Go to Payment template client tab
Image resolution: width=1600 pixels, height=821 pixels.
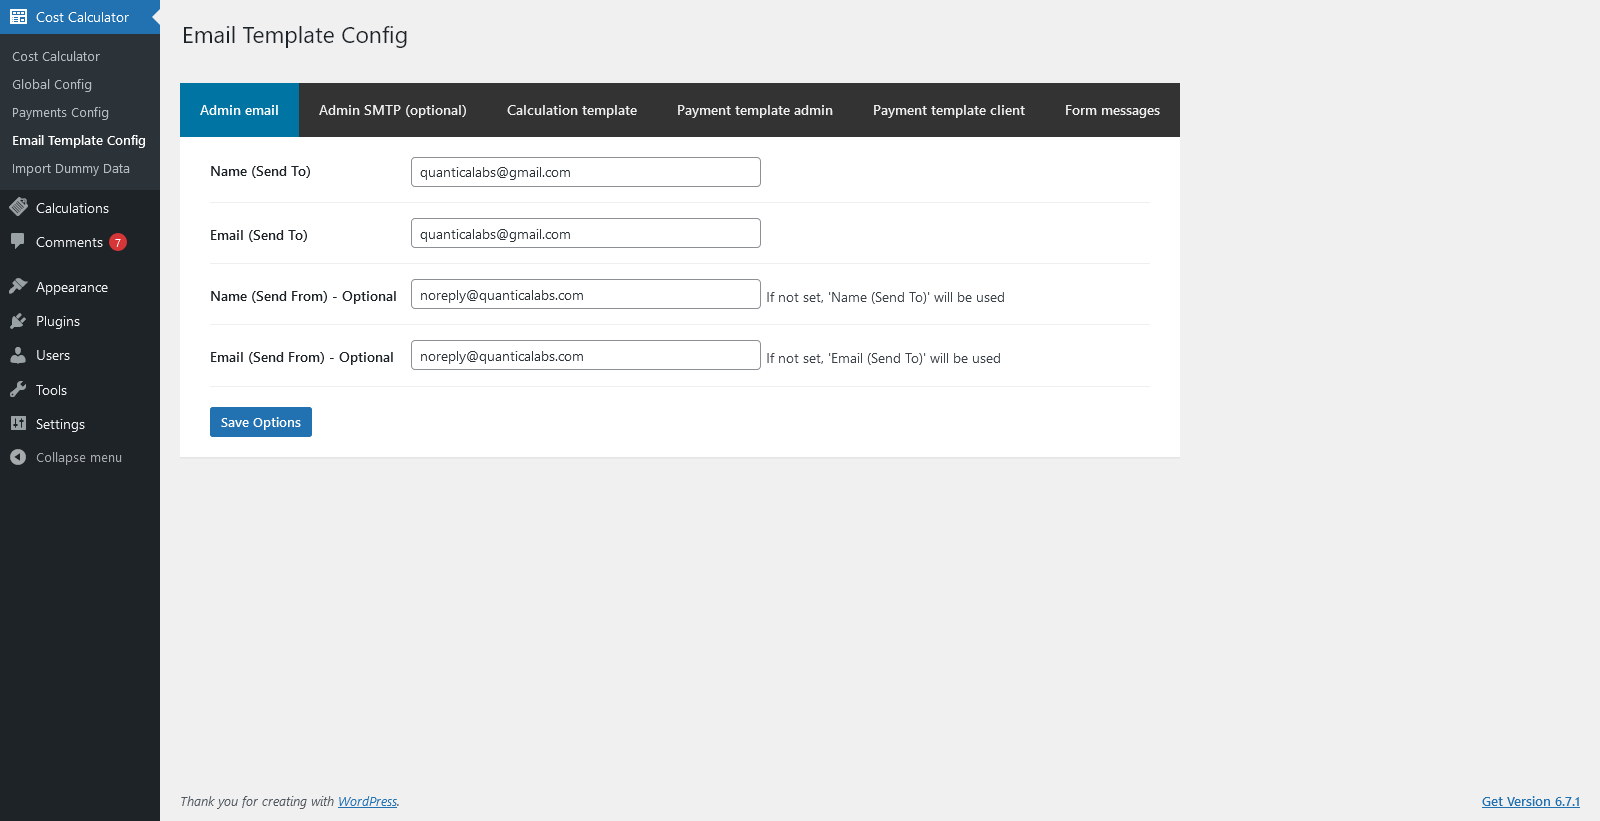click(x=949, y=110)
